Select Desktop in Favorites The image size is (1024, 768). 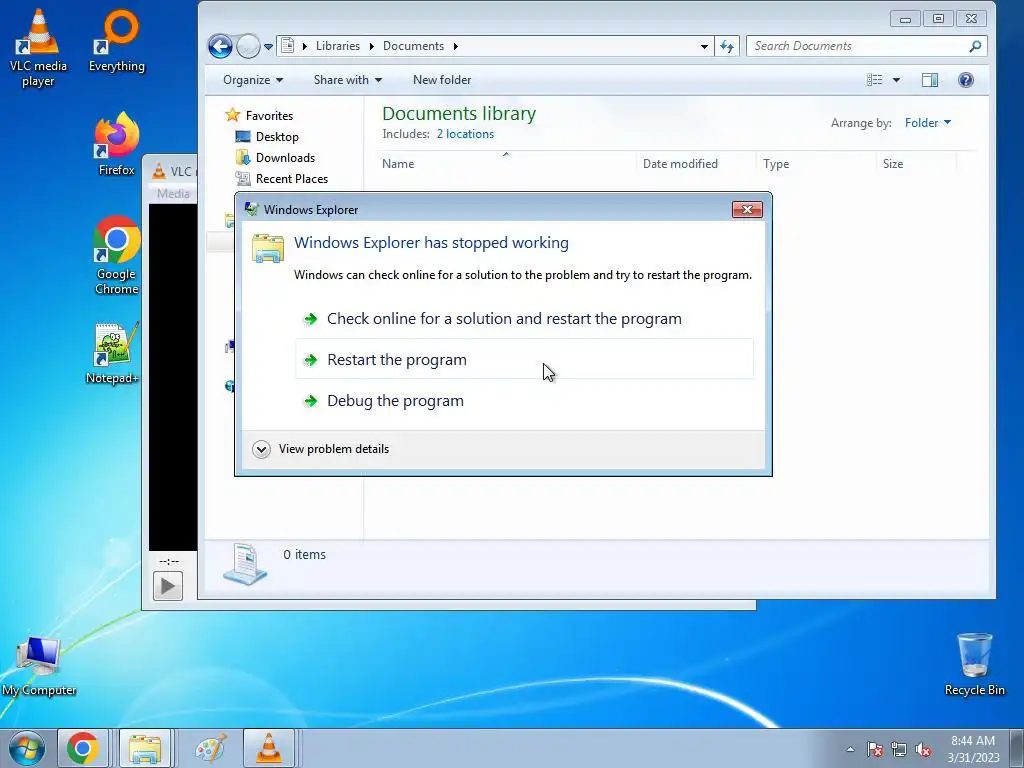point(277,136)
